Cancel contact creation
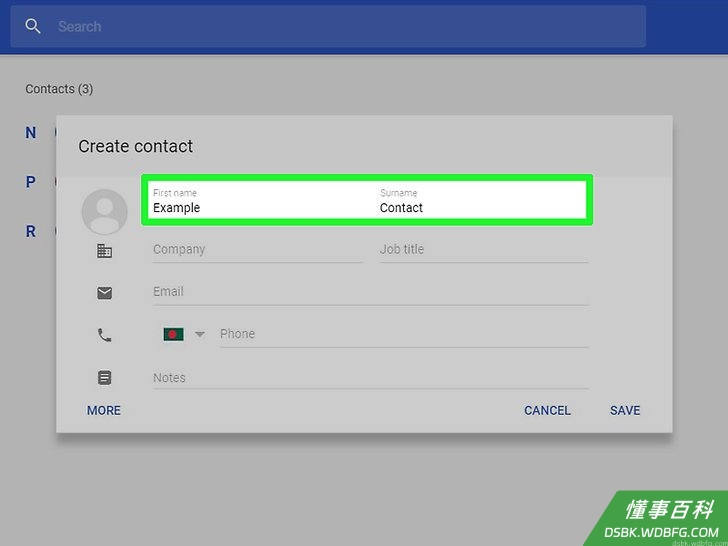Image resolution: width=728 pixels, height=546 pixels. pos(547,410)
